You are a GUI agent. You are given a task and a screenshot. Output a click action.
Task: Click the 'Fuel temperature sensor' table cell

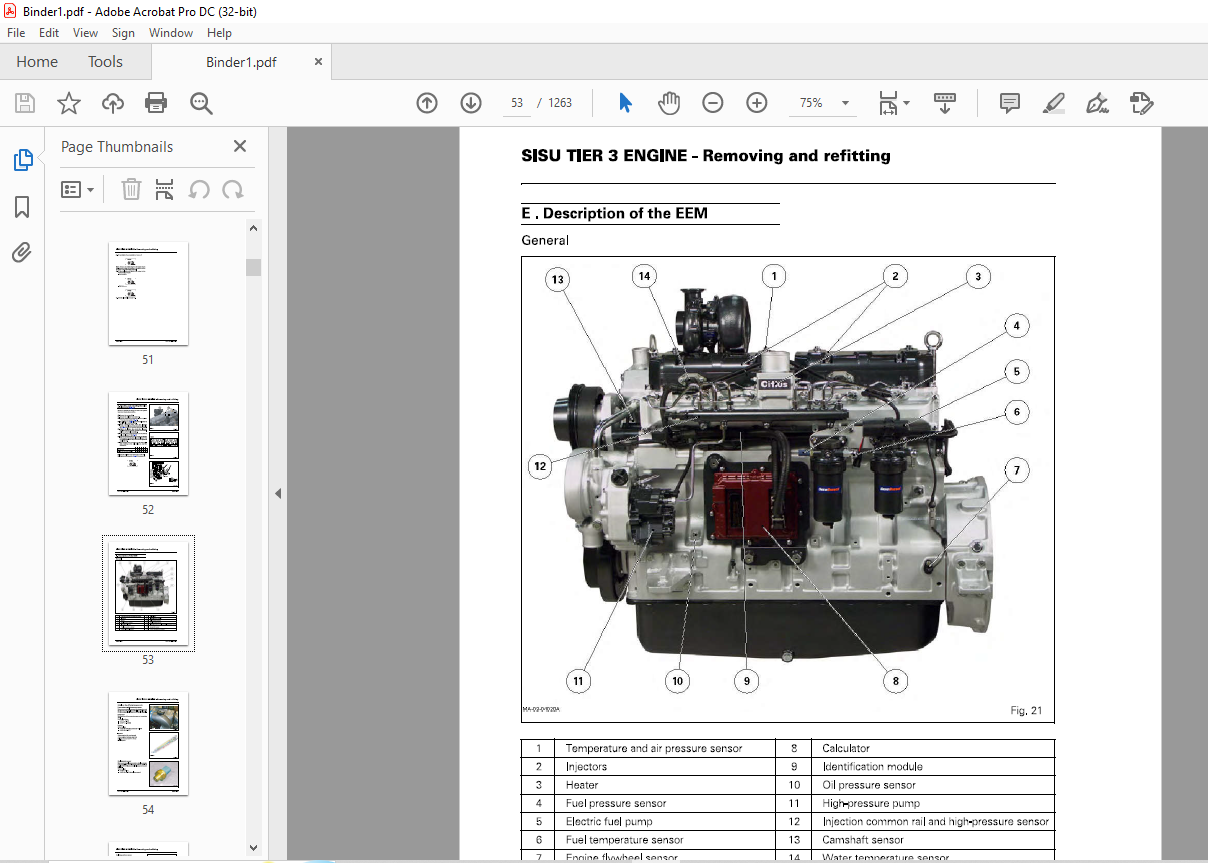(625, 840)
